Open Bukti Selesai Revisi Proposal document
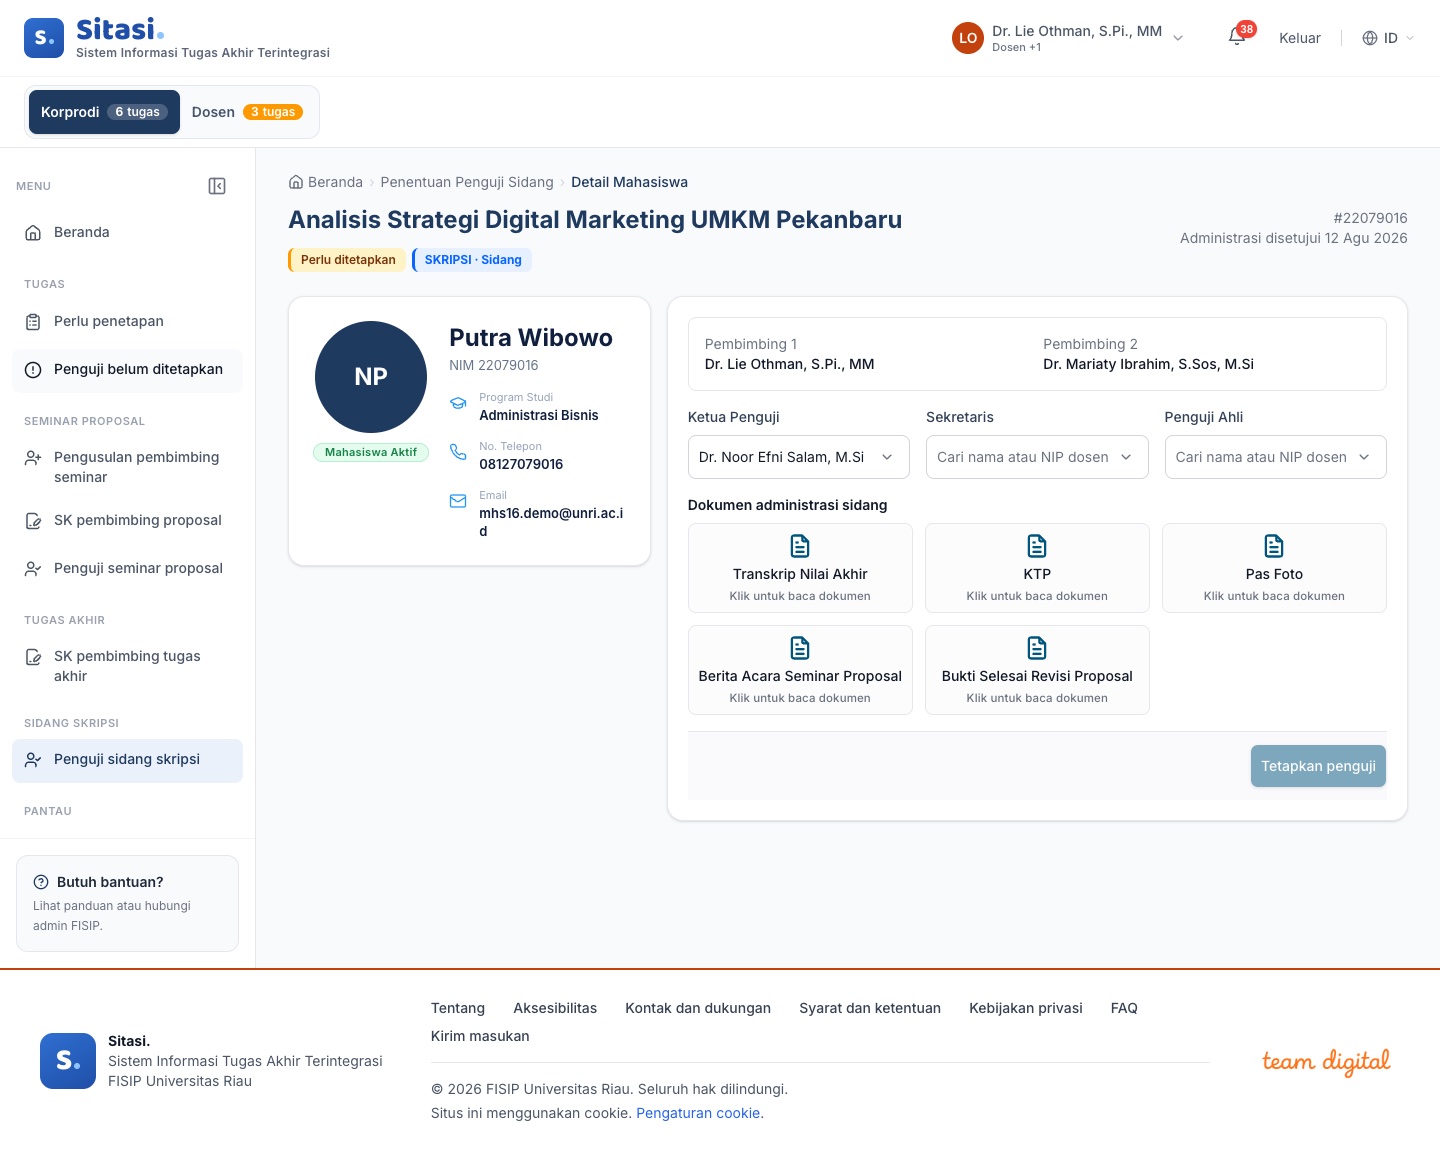Screen dimensions: 1440x1151 click(1037, 670)
